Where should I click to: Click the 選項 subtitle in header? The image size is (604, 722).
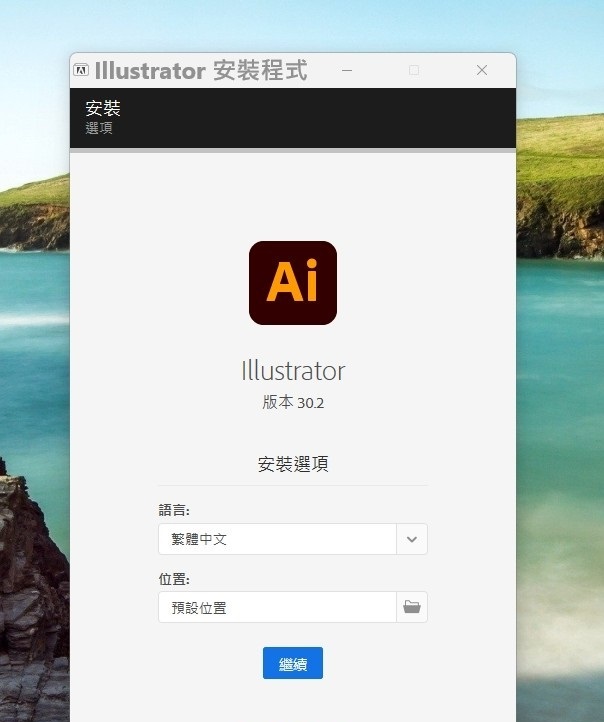pyautogui.click(x=99, y=129)
